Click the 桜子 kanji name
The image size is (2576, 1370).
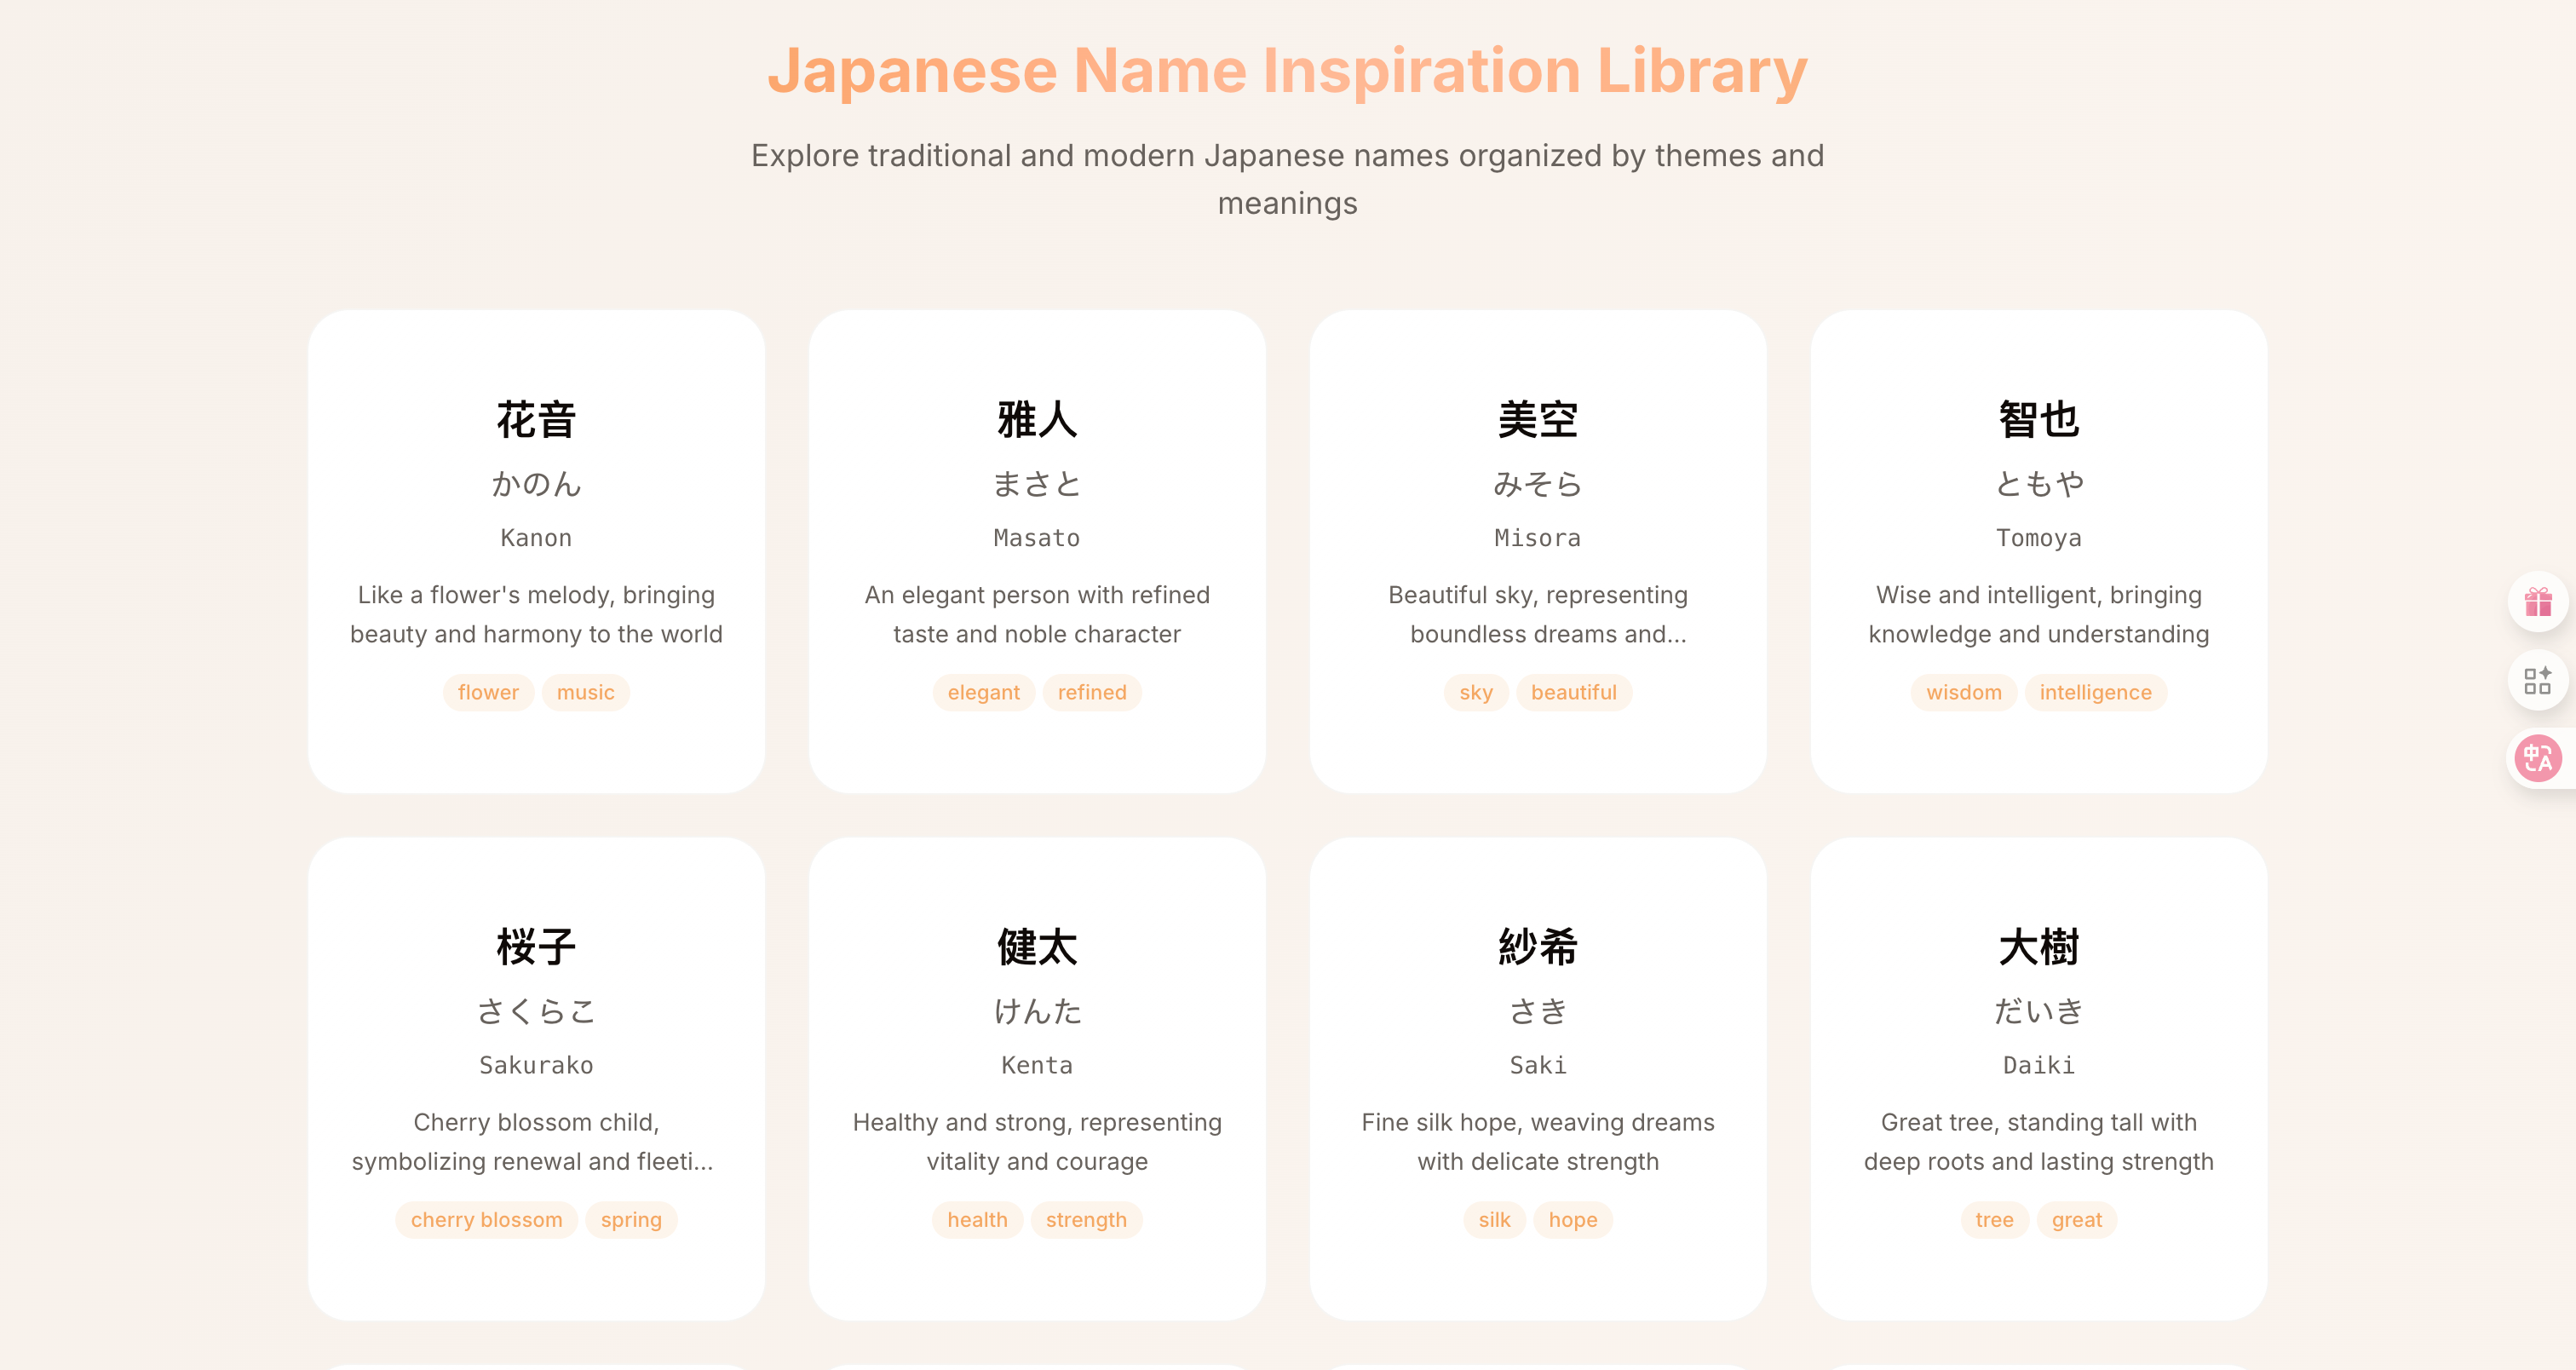click(537, 946)
